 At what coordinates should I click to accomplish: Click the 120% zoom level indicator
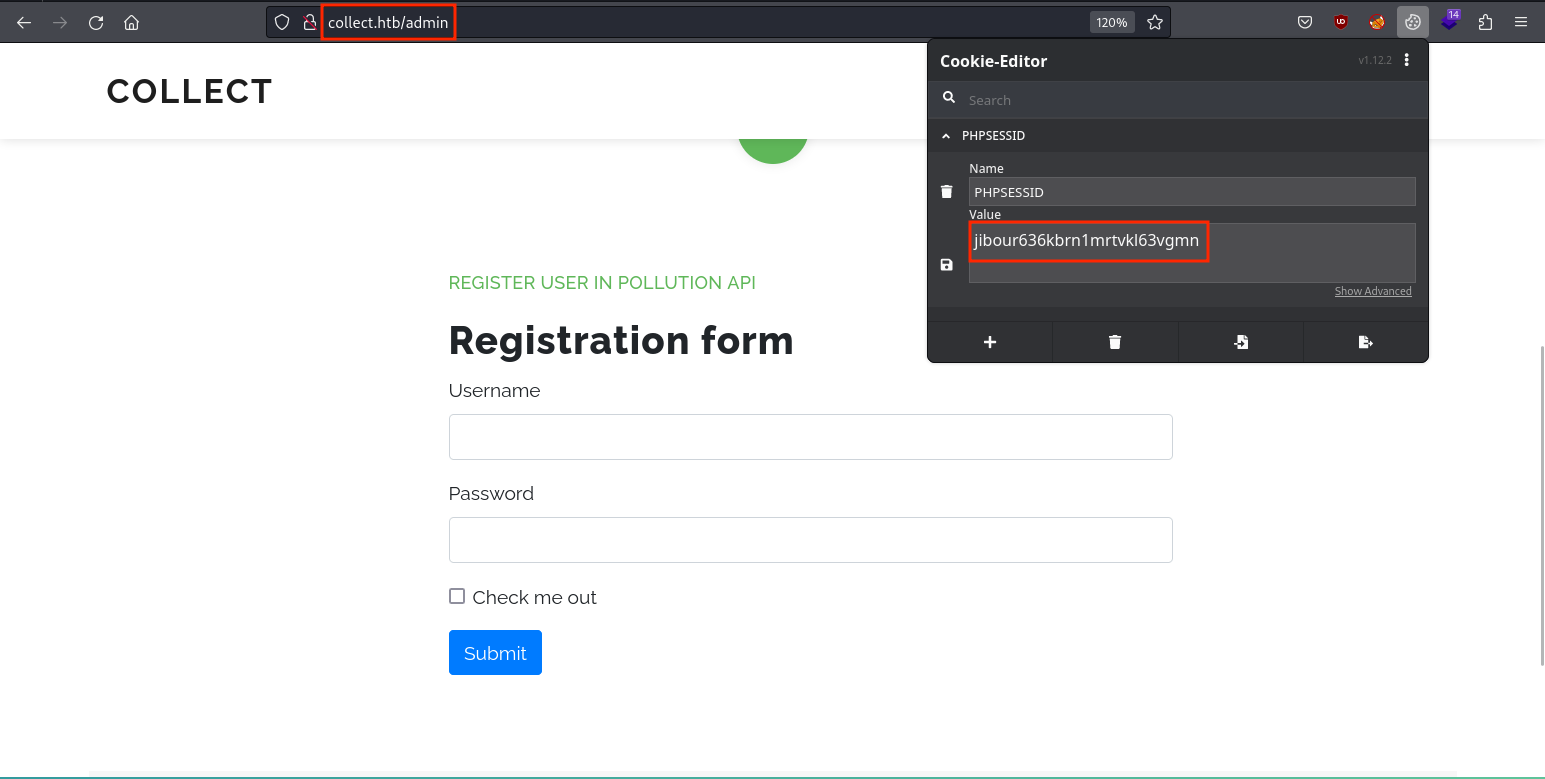(x=1112, y=22)
